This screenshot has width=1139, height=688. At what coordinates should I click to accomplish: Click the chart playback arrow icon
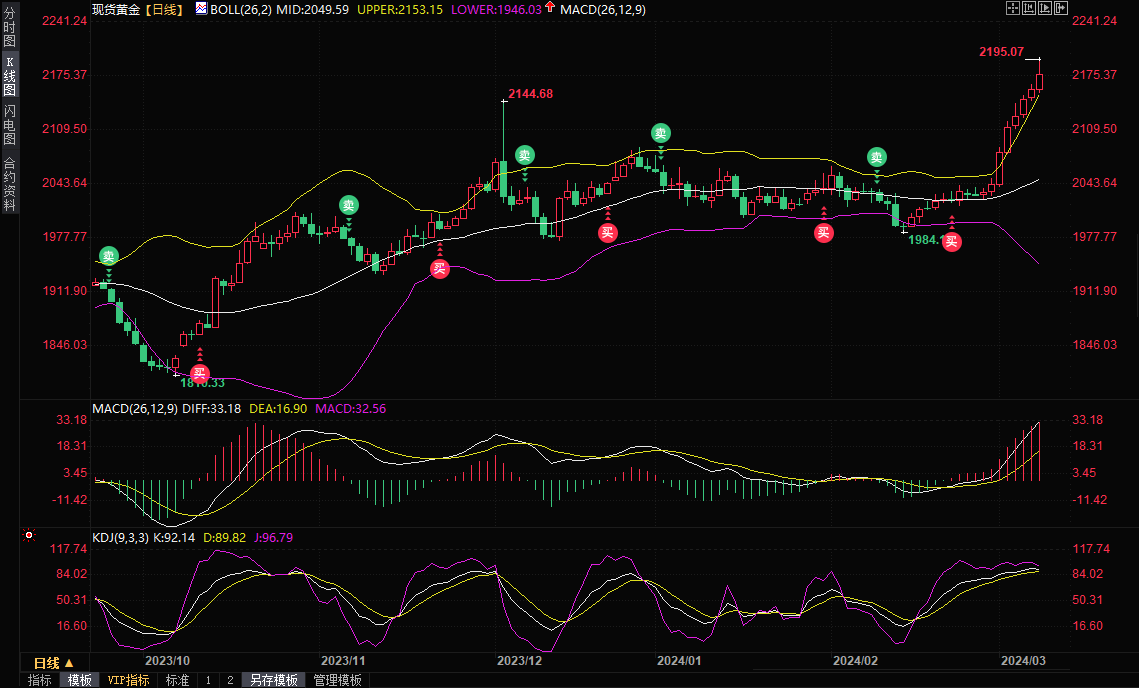(x=1044, y=8)
